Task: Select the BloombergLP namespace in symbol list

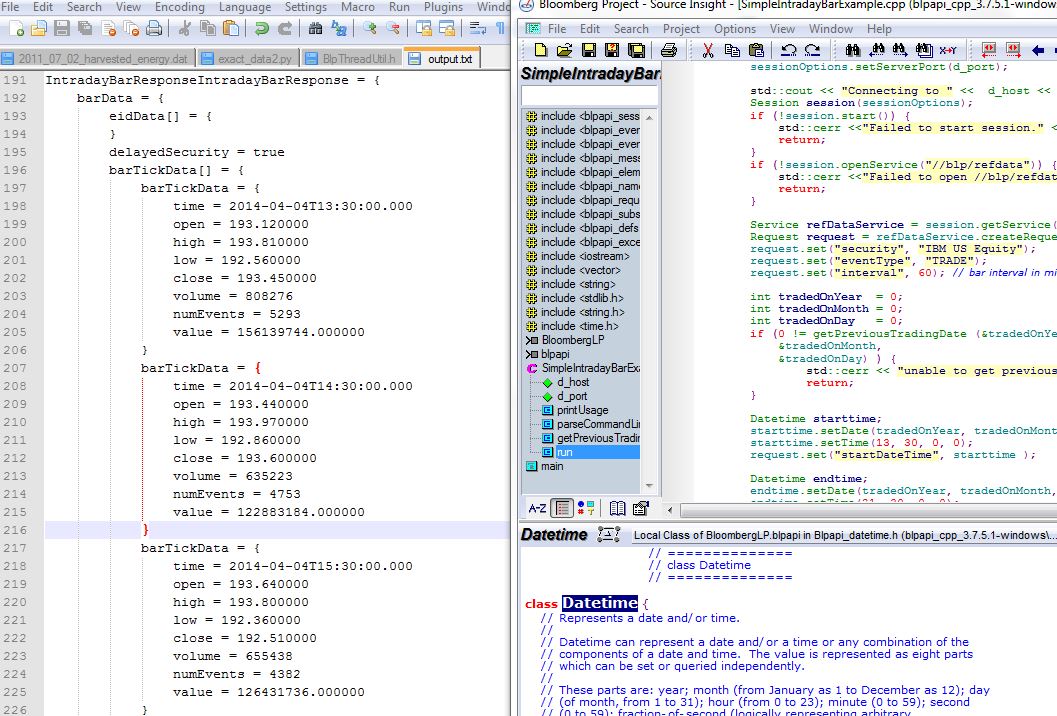Action: (x=573, y=340)
